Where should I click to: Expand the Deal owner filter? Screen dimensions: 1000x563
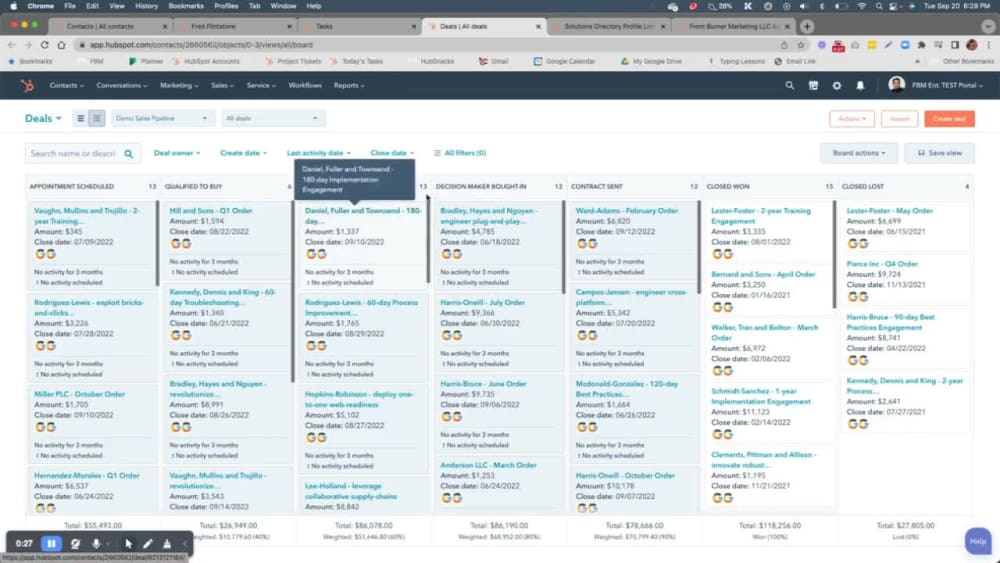click(177, 153)
